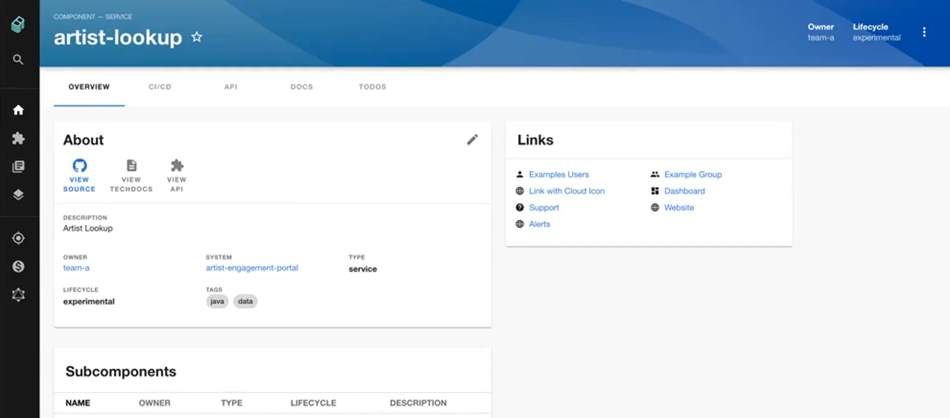Click globe icon beside Alerts
Image resolution: width=950 pixels, height=418 pixels.
point(519,224)
